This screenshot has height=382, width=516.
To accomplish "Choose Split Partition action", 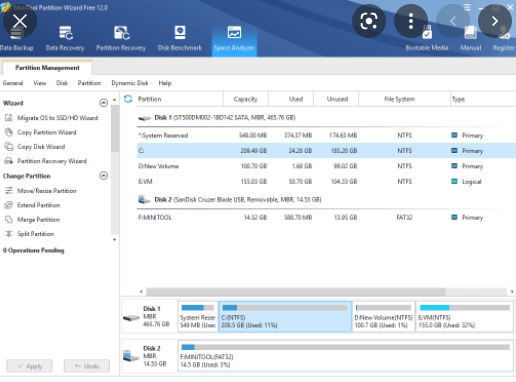I will [36, 234].
